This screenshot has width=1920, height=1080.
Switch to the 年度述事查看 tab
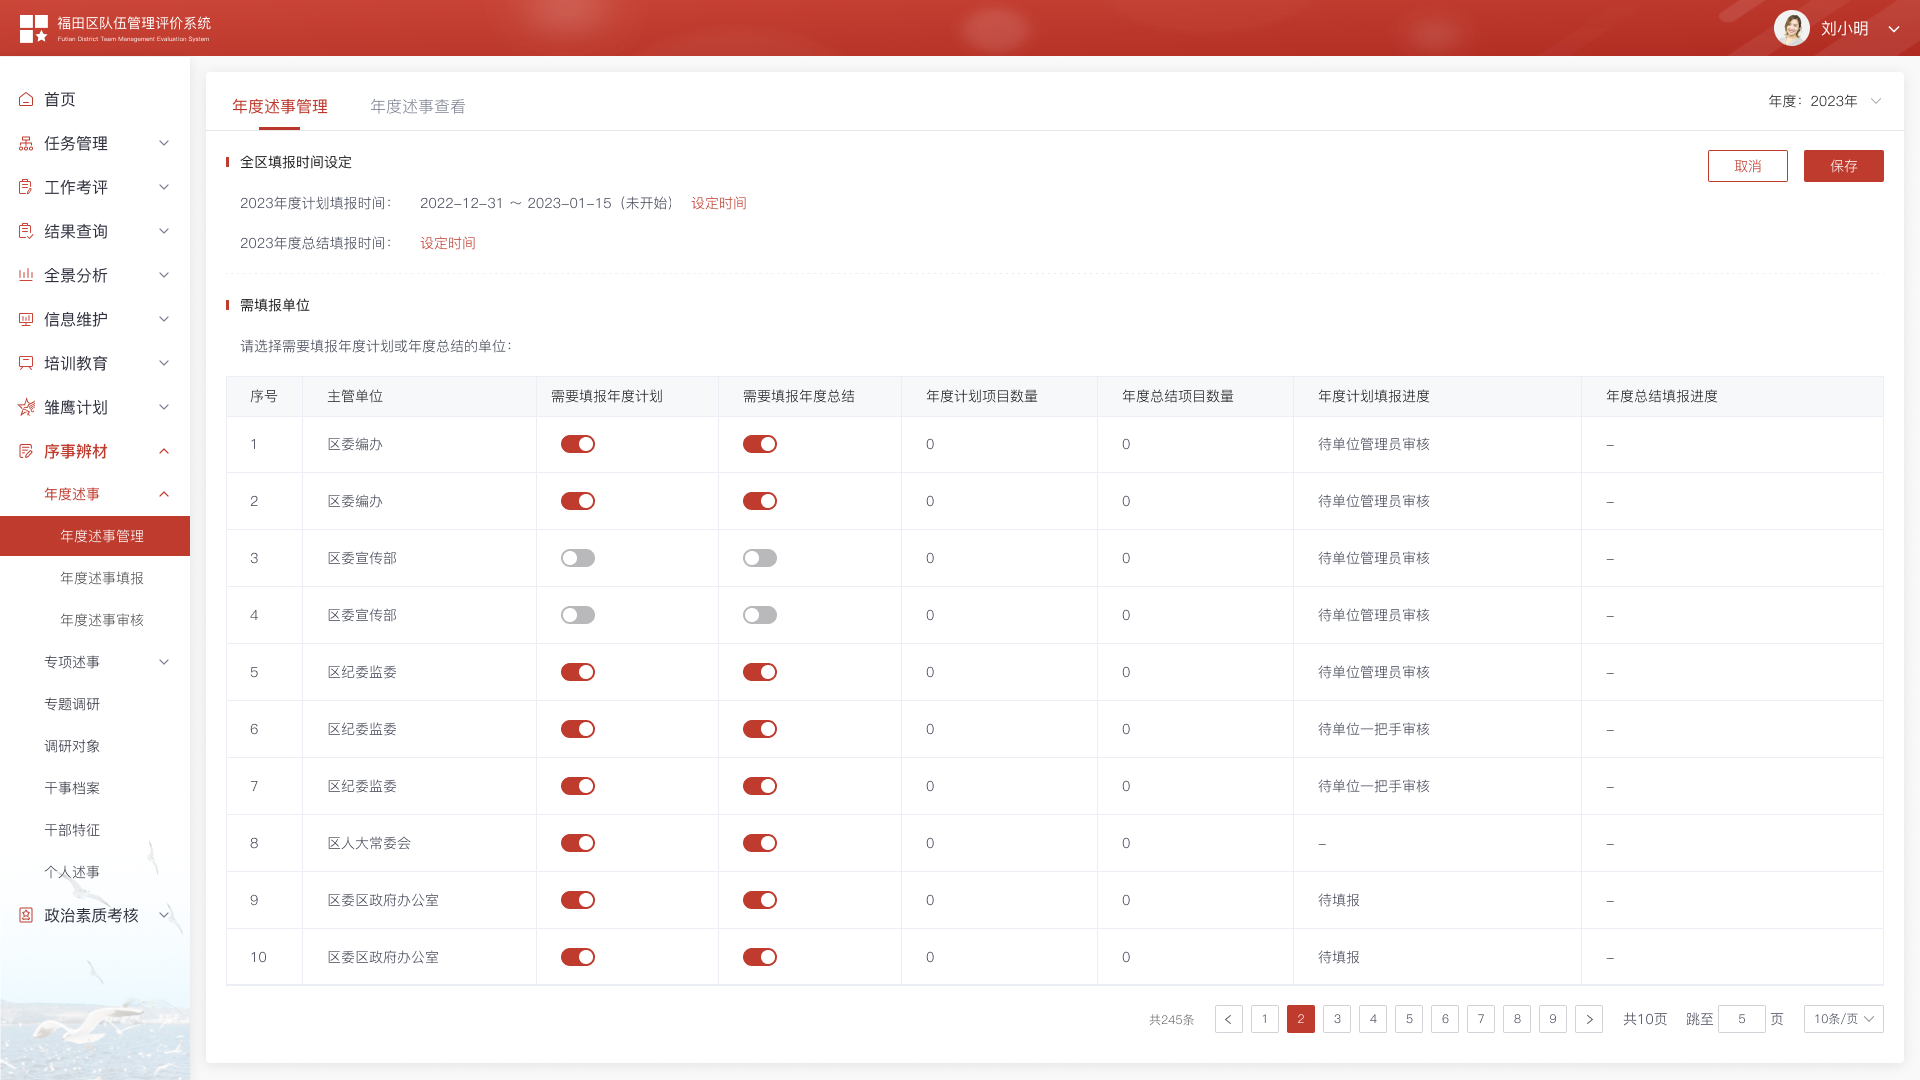click(418, 106)
